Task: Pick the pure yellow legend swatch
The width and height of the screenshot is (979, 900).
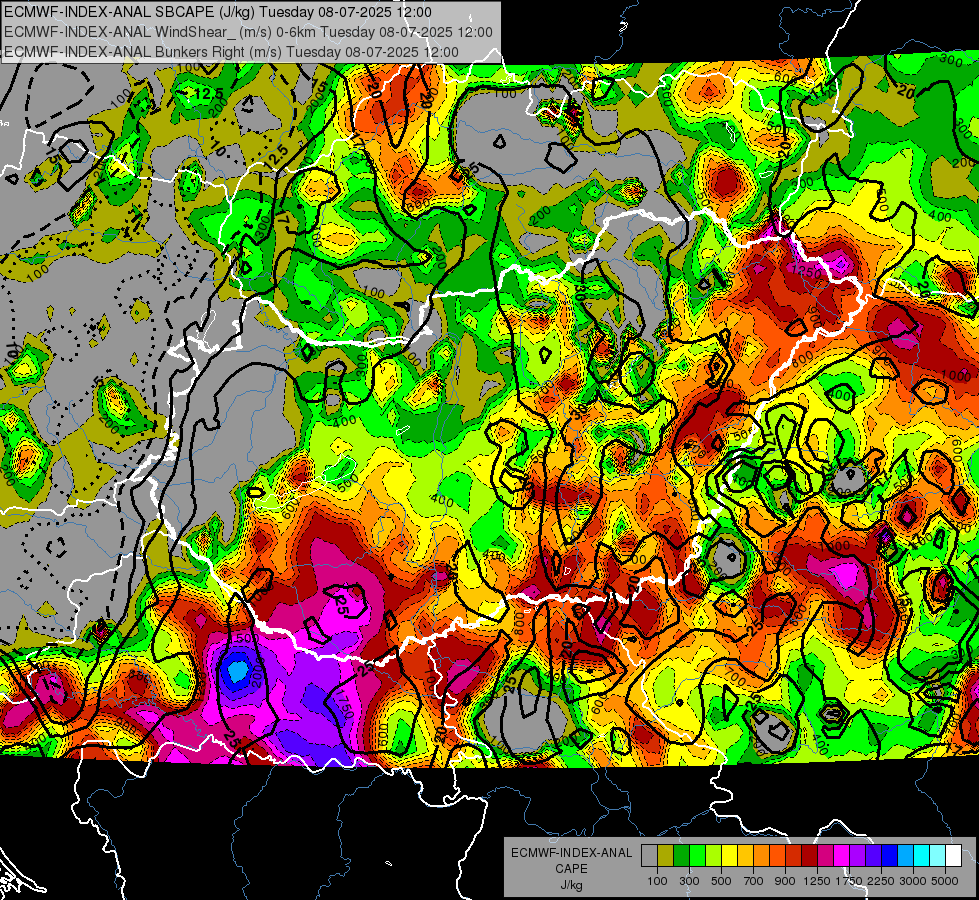Action: pyautogui.click(x=729, y=855)
